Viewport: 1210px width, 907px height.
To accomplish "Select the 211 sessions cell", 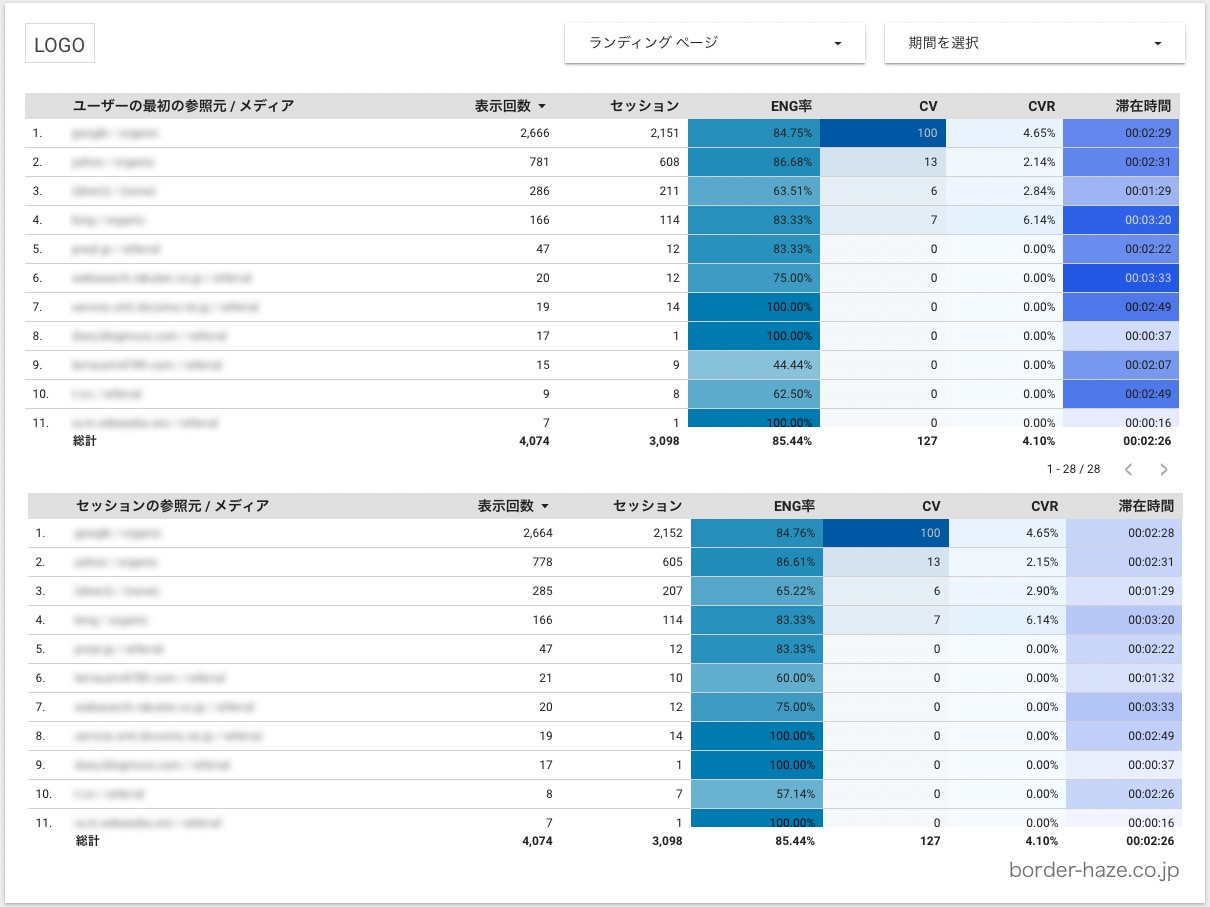I will click(670, 191).
